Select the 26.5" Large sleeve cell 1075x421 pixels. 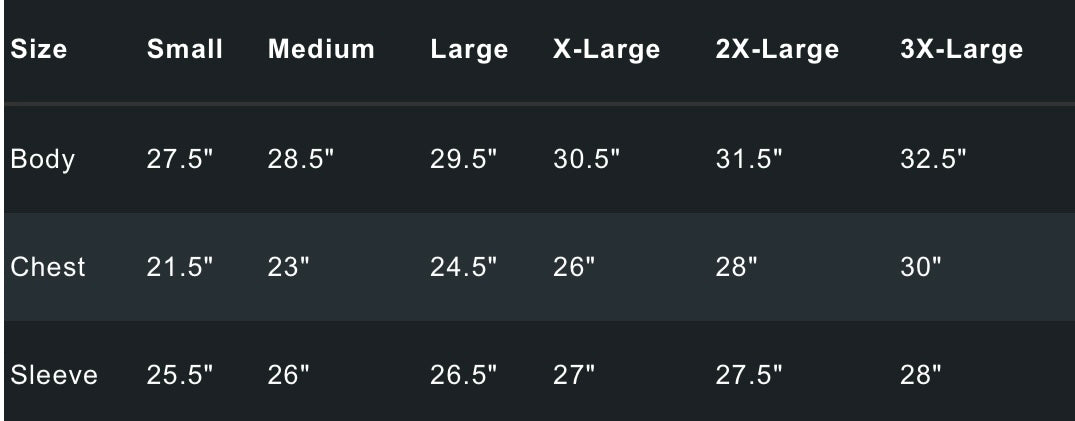pos(464,376)
